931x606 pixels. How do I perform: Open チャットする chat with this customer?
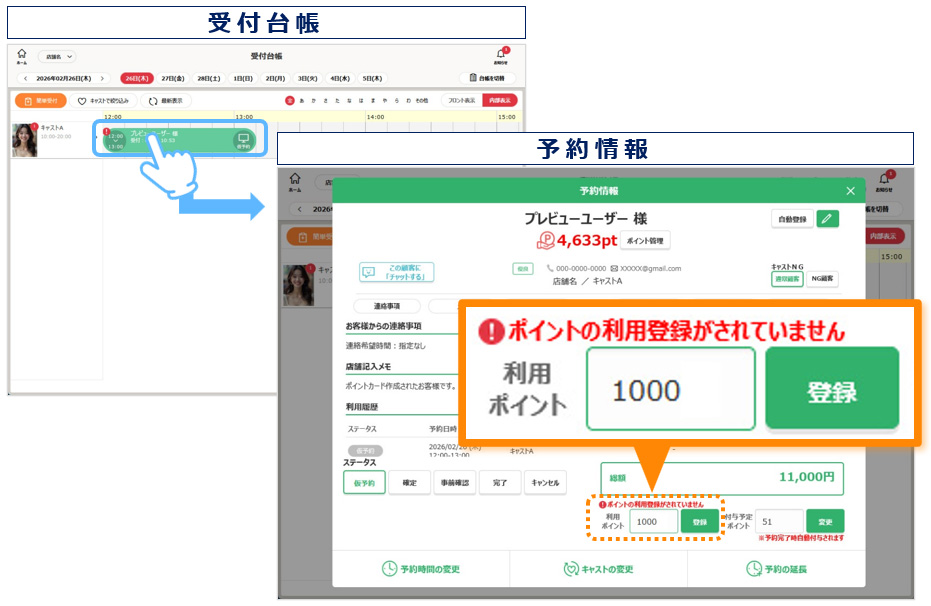pyautogui.click(x=397, y=272)
